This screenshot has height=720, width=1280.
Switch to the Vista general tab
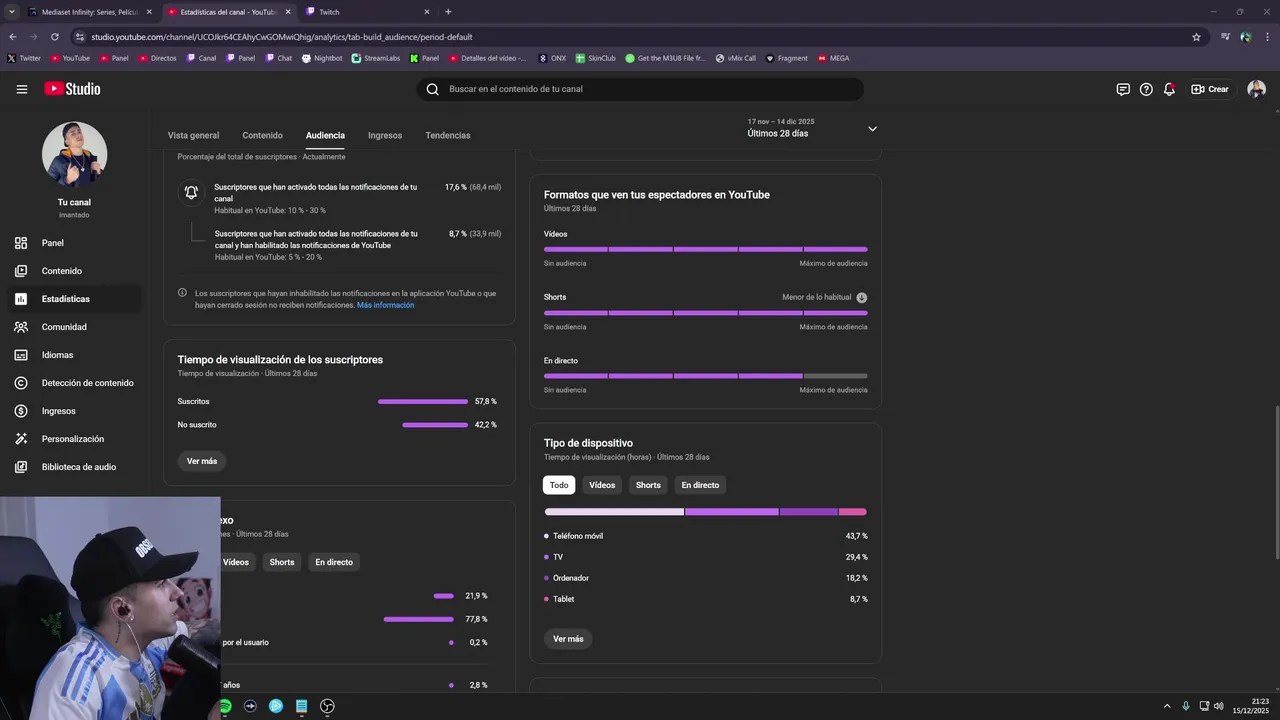tap(193, 135)
